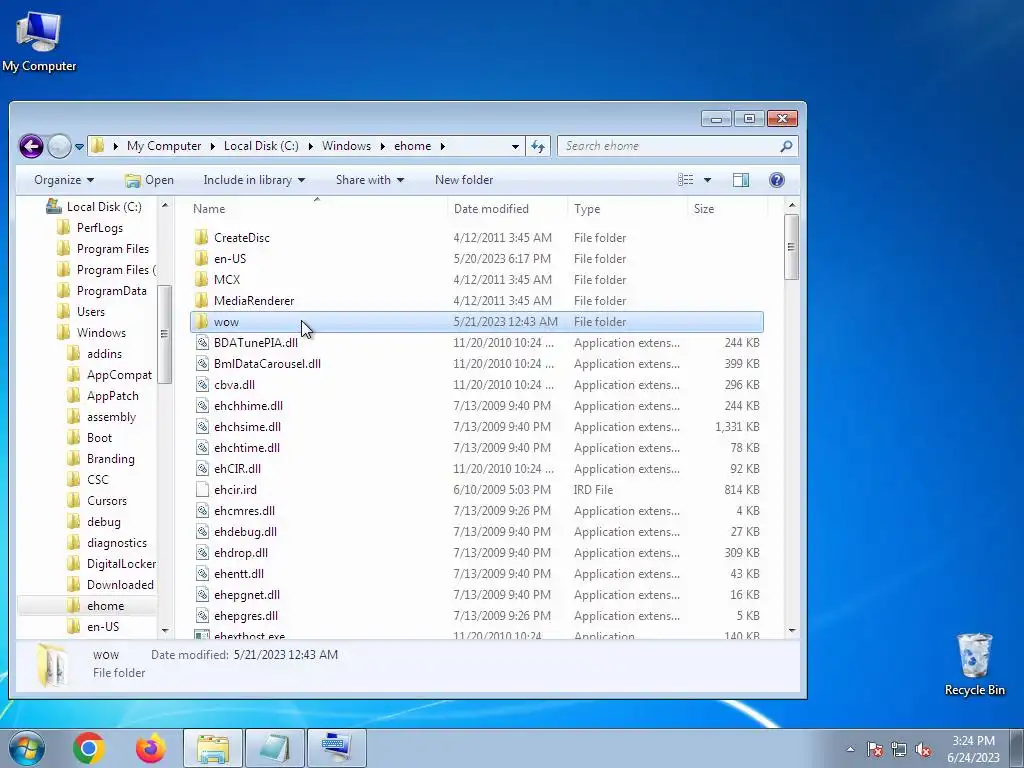Click navigation pane scroll down arrow
The image size is (1024, 768).
[165, 631]
